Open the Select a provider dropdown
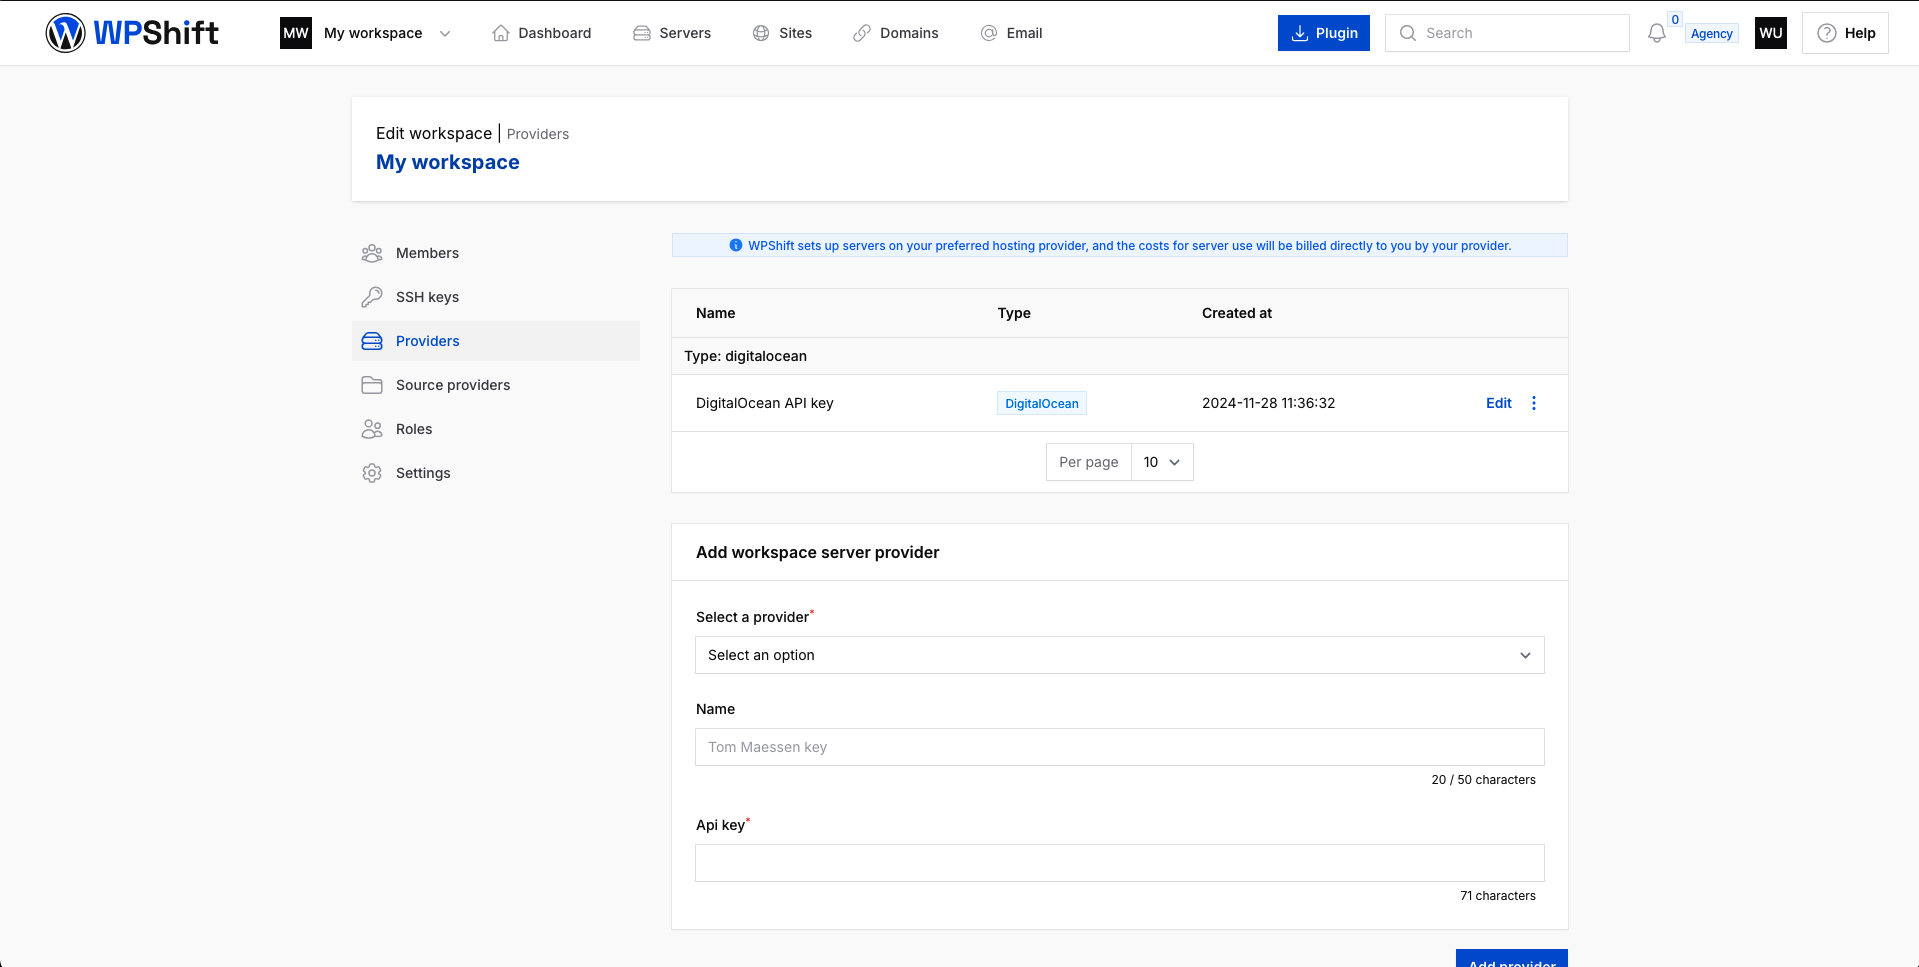The width and height of the screenshot is (1919, 967). [1120, 655]
